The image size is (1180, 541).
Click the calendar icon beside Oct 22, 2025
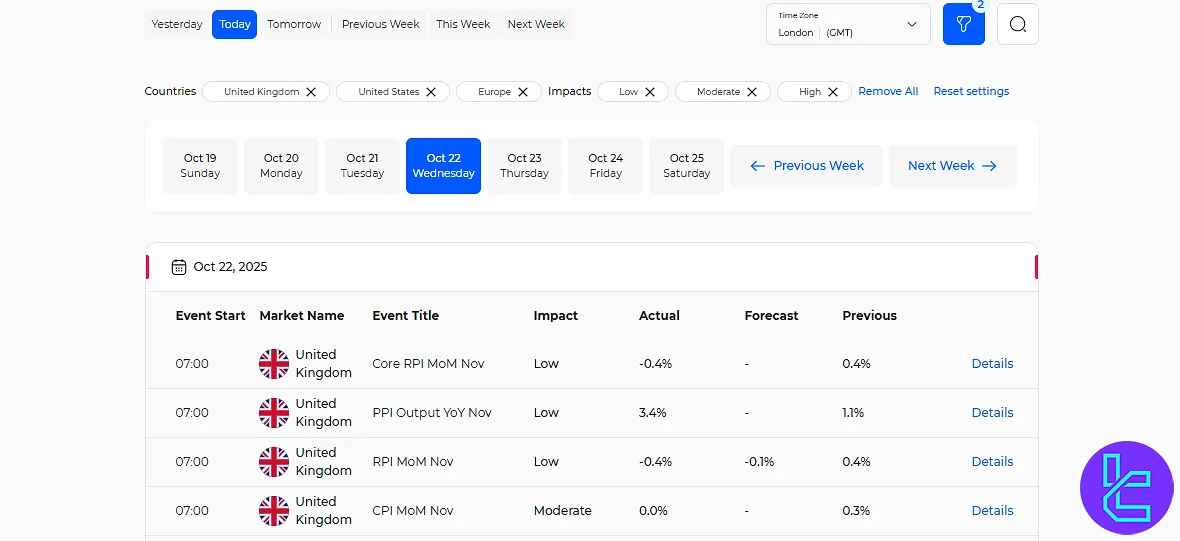[x=179, y=267]
